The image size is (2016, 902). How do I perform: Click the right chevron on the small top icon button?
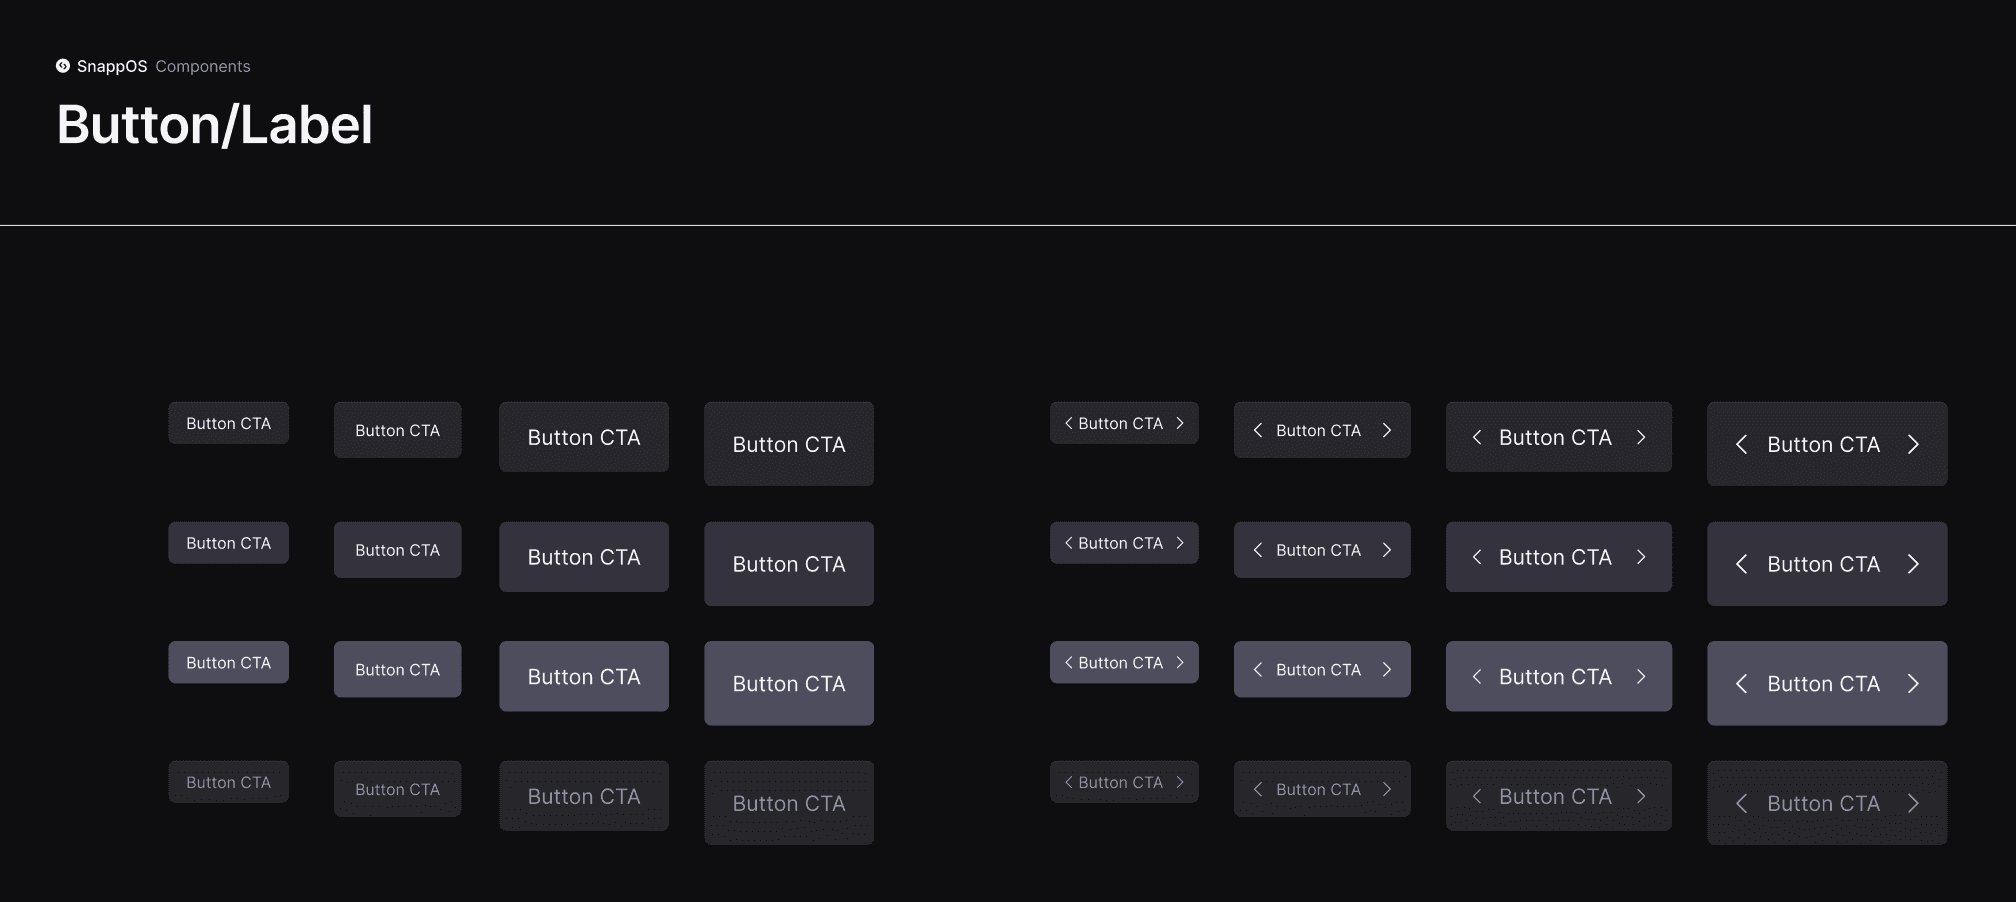1180,423
